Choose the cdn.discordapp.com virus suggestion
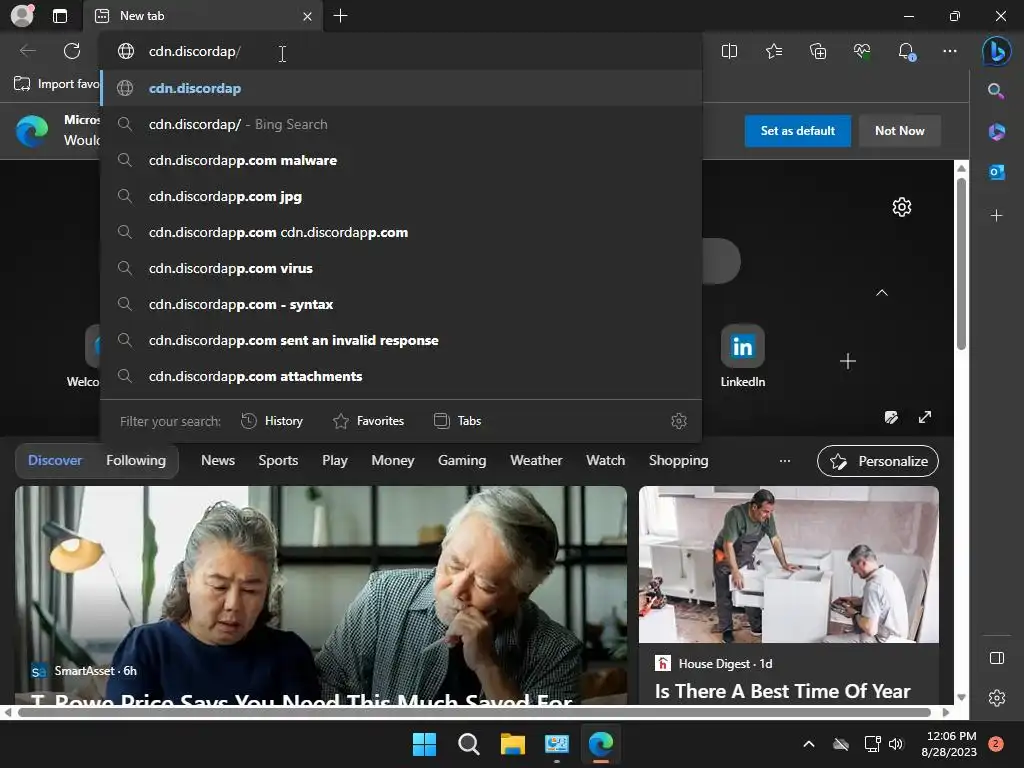 click(402, 268)
